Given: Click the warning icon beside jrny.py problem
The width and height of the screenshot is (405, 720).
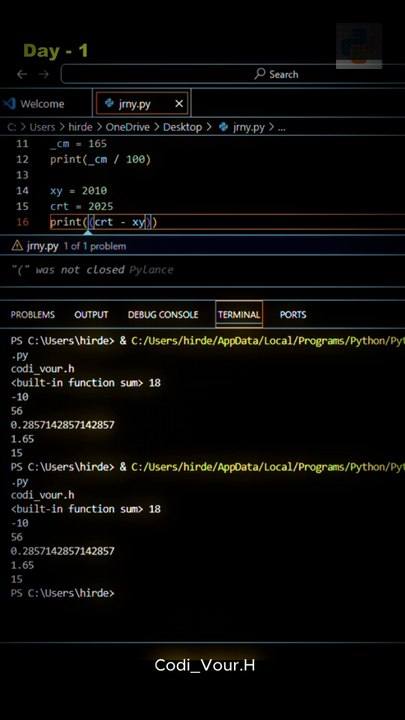Looking at the screenshot, I should 17,246.
